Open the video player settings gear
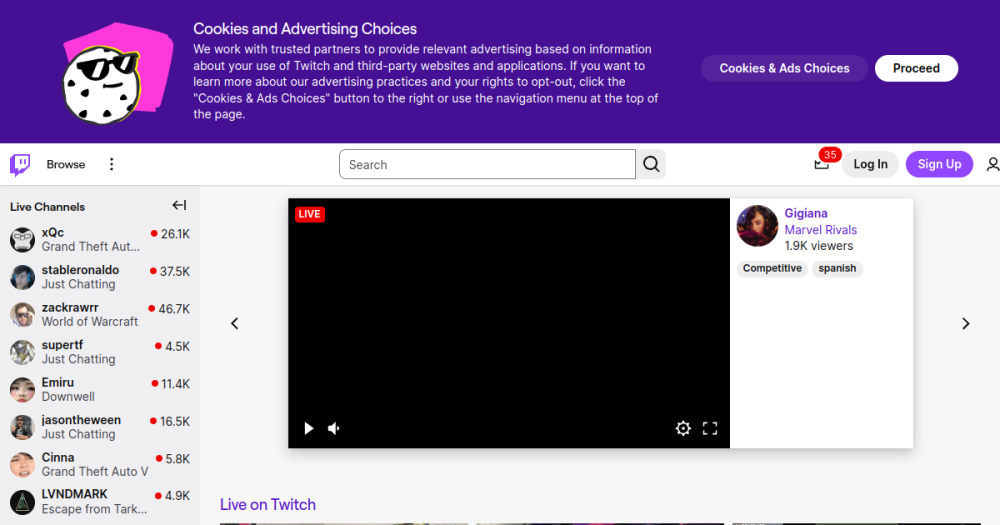Image resolution: width=1000 pixels, height=525 pixels. point(683,428)
